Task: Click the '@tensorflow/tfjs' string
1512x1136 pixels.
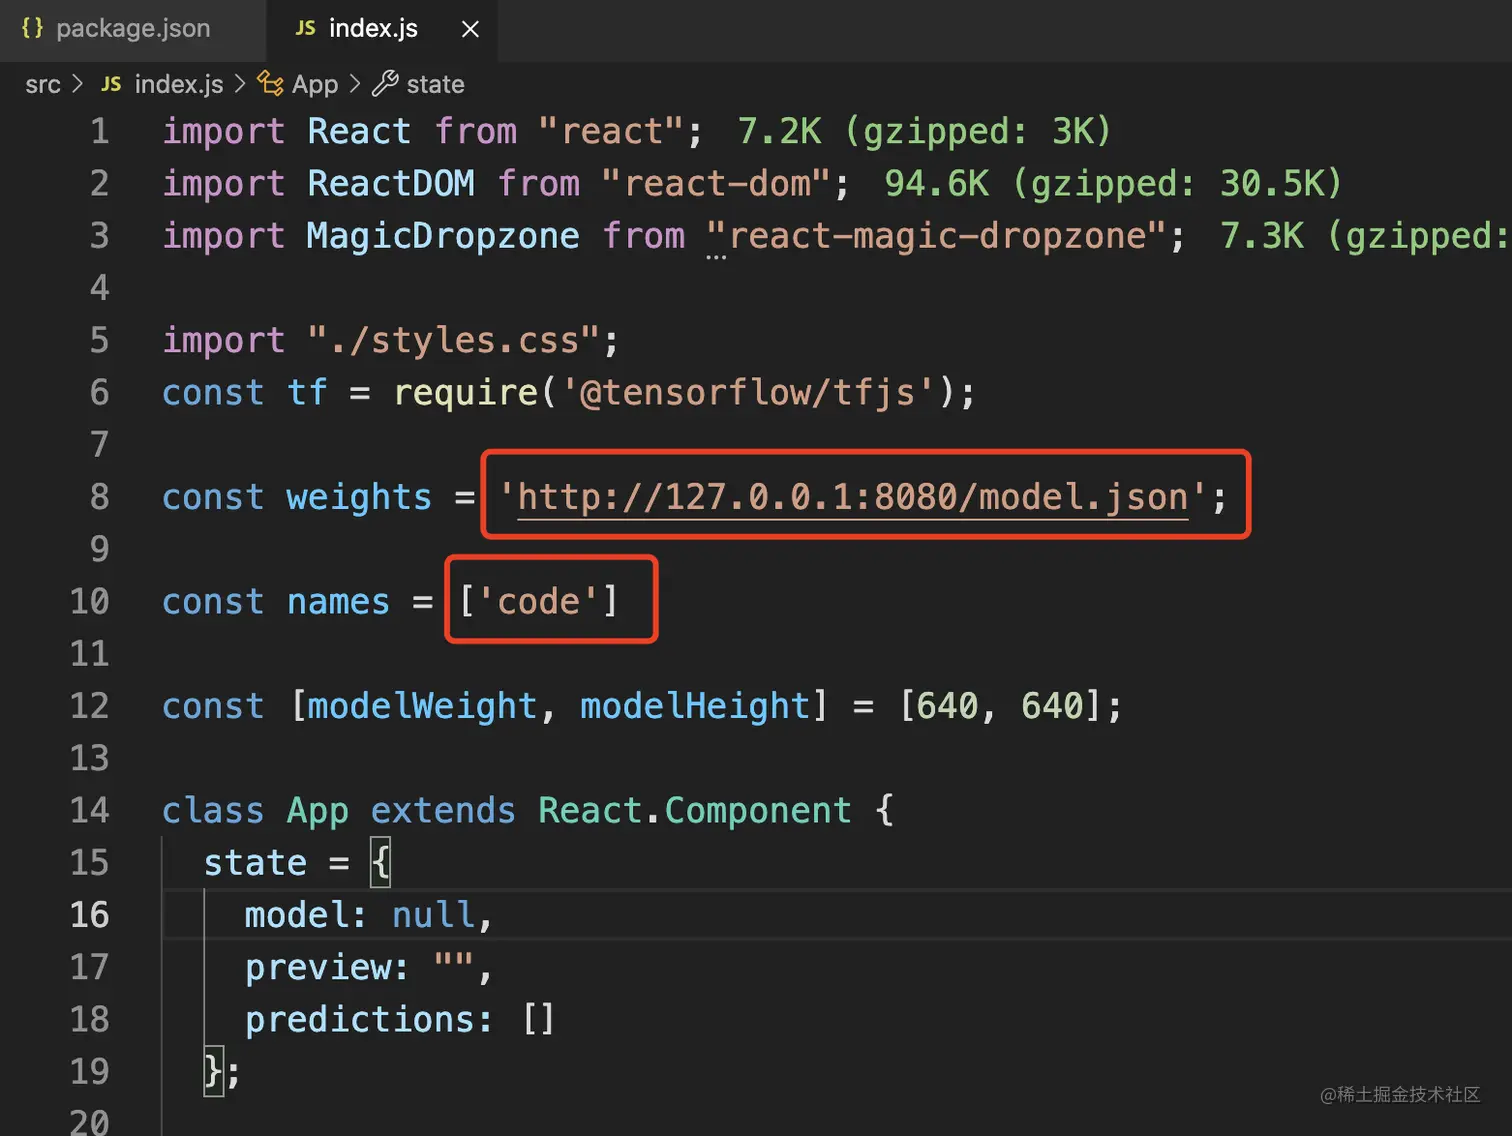Action: 748,392
